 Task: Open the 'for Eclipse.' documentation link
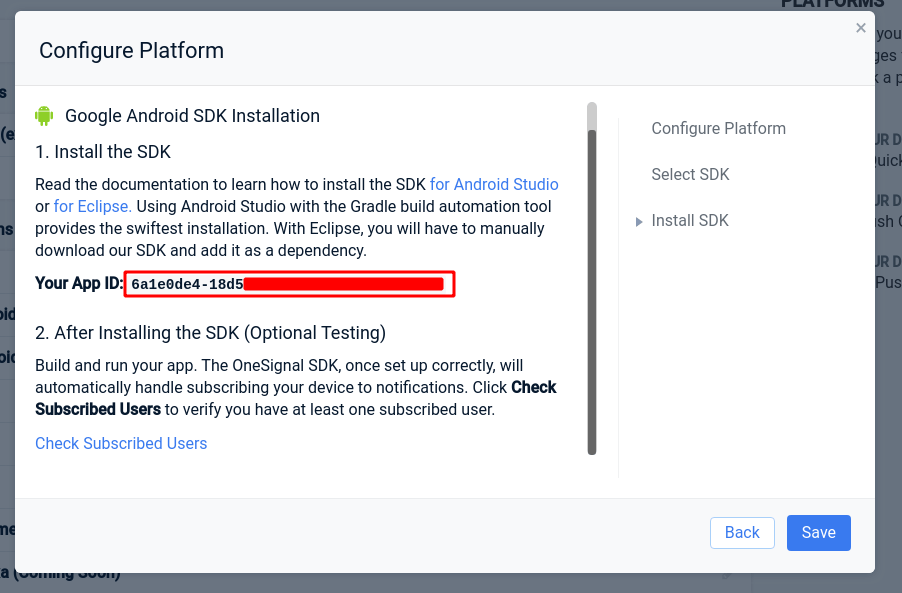coord(93,206)
